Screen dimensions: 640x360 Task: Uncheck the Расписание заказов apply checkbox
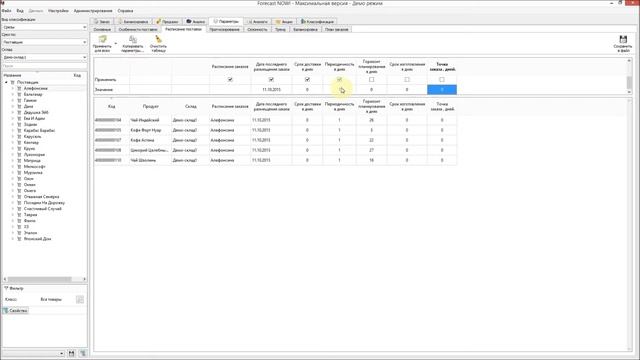click(x=230, y=80)
